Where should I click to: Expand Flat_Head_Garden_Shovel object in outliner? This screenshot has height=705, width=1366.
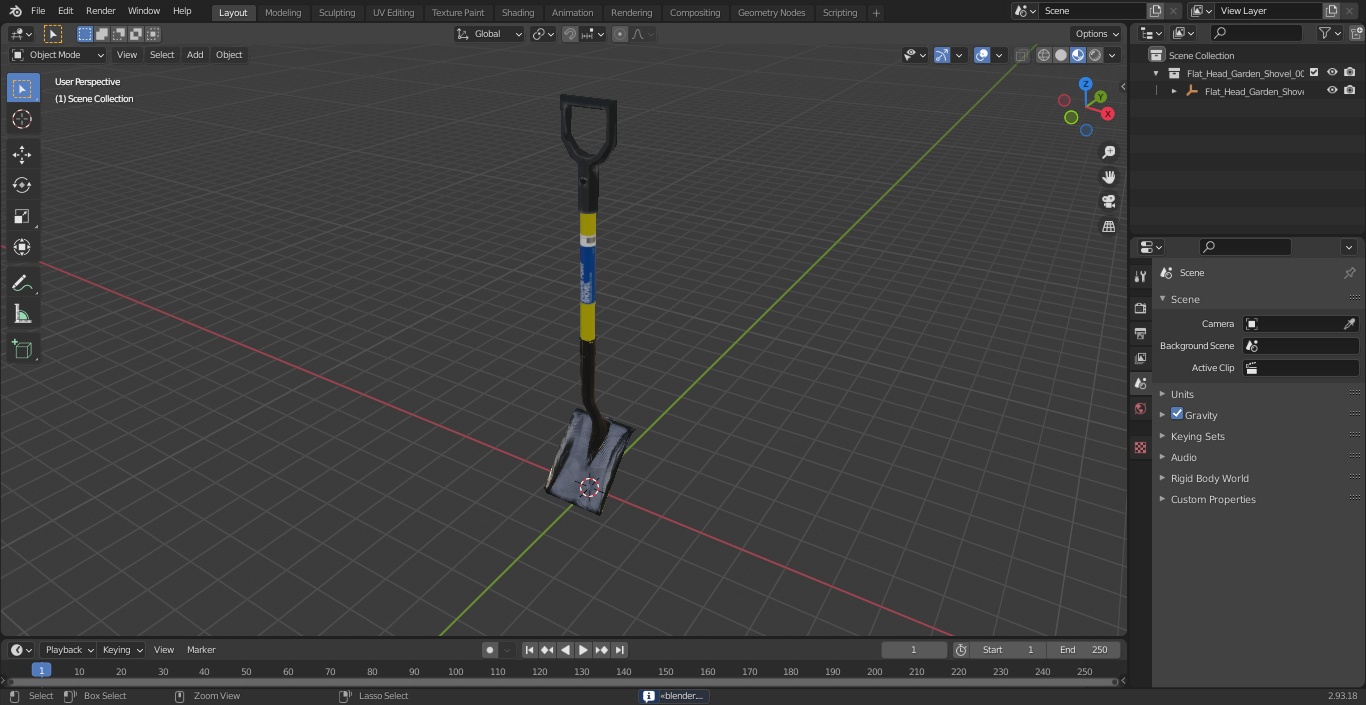(x=1174, y=91)
